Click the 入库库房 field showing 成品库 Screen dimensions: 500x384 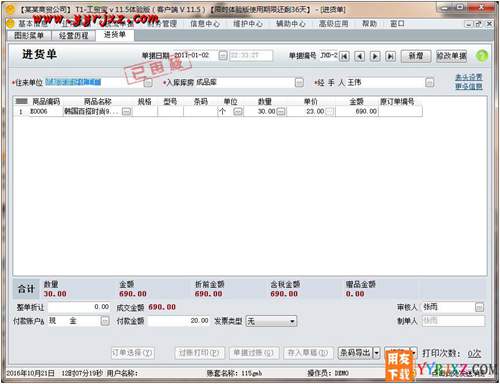tap(245, 82)
